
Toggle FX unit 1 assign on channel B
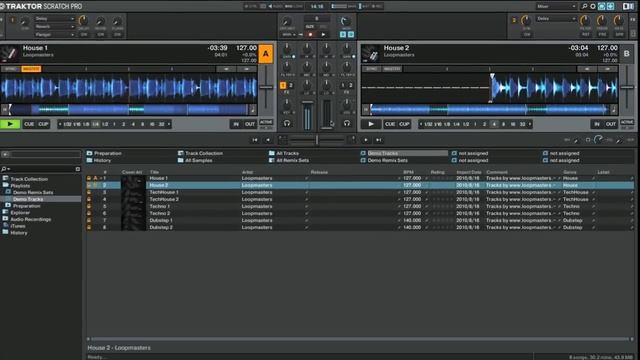coord(343,85)
